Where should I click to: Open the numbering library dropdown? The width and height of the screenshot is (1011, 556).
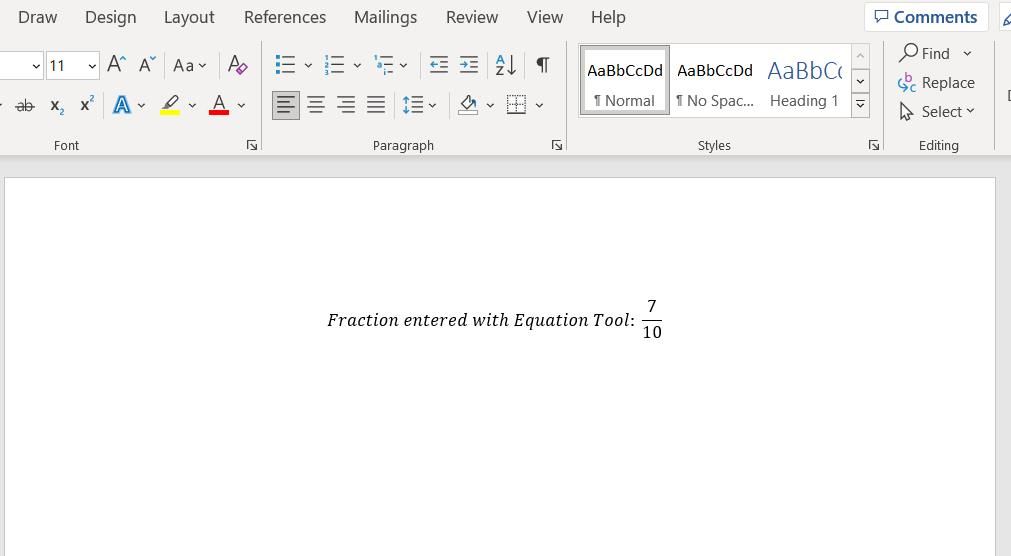click(x=357, y=65)
